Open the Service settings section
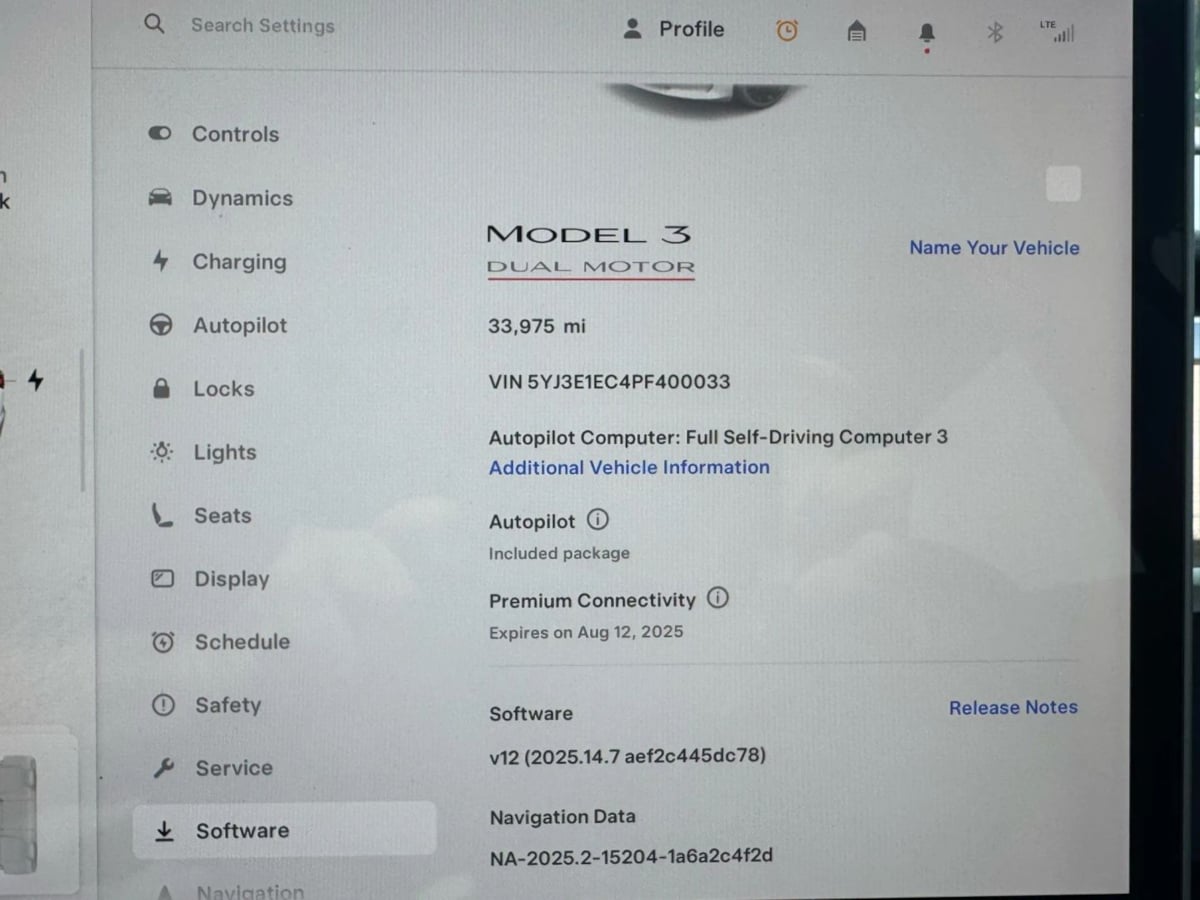 [x=233, y=768]
